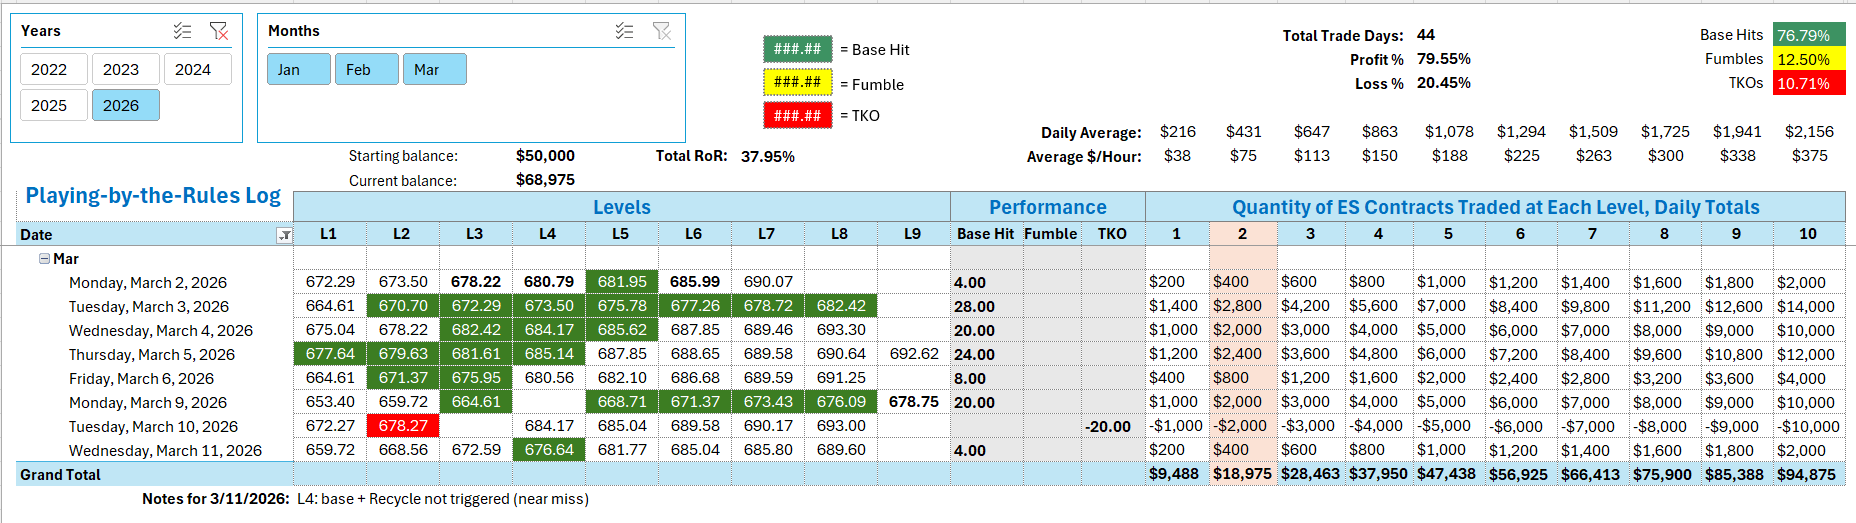This screenshot has width=1856, height=523.
Task: Filter by Feb in the Months slicer
Action: [x=366, y=69]
